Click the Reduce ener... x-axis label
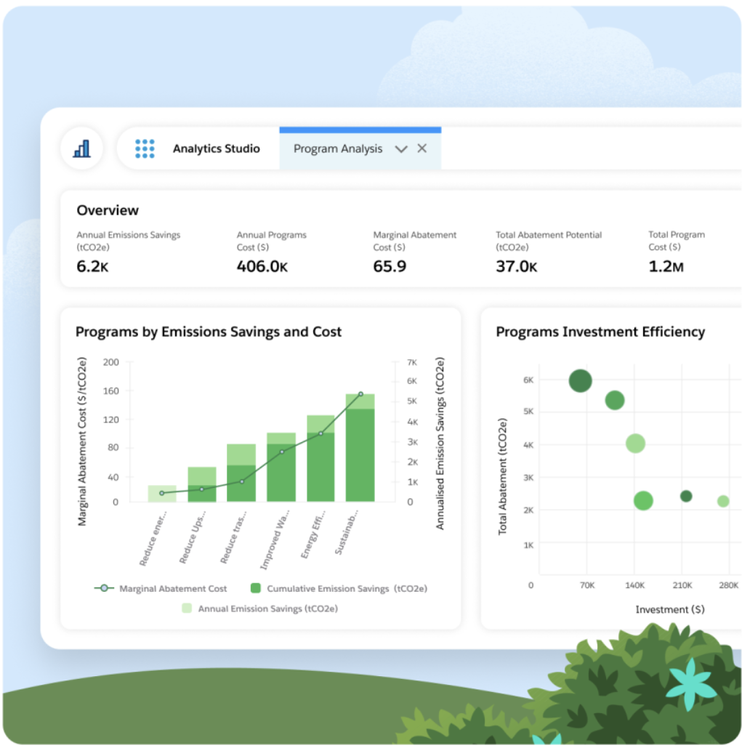The image size is (750, 749). tap(153, 538)
